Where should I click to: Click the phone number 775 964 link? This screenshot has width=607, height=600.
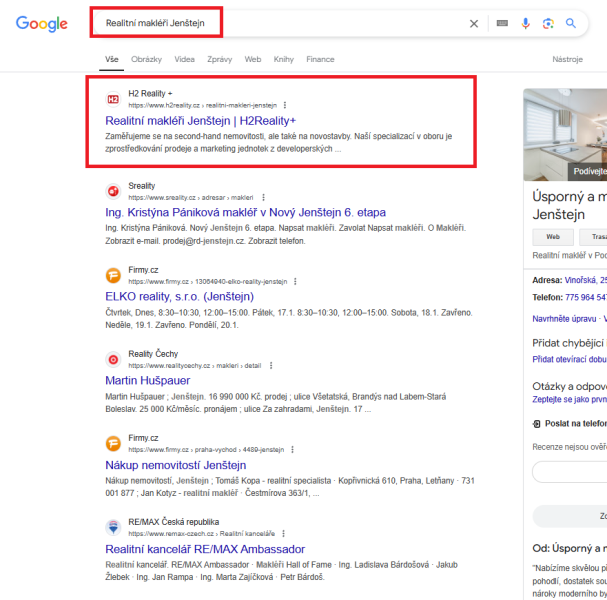click(x=585, y=297)
